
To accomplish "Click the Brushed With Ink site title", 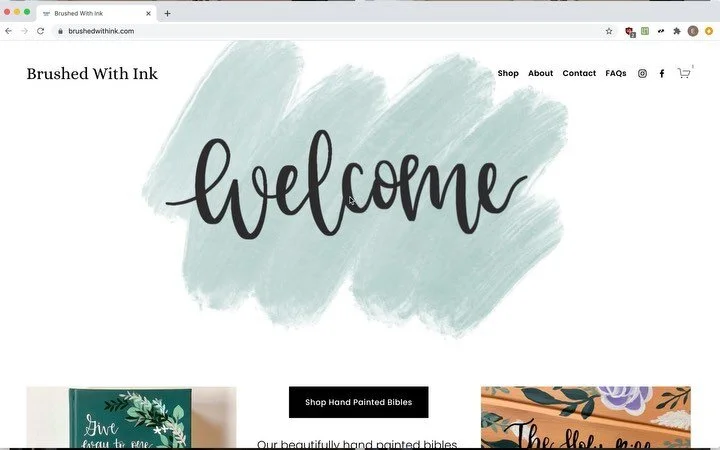I will [92, 73].
